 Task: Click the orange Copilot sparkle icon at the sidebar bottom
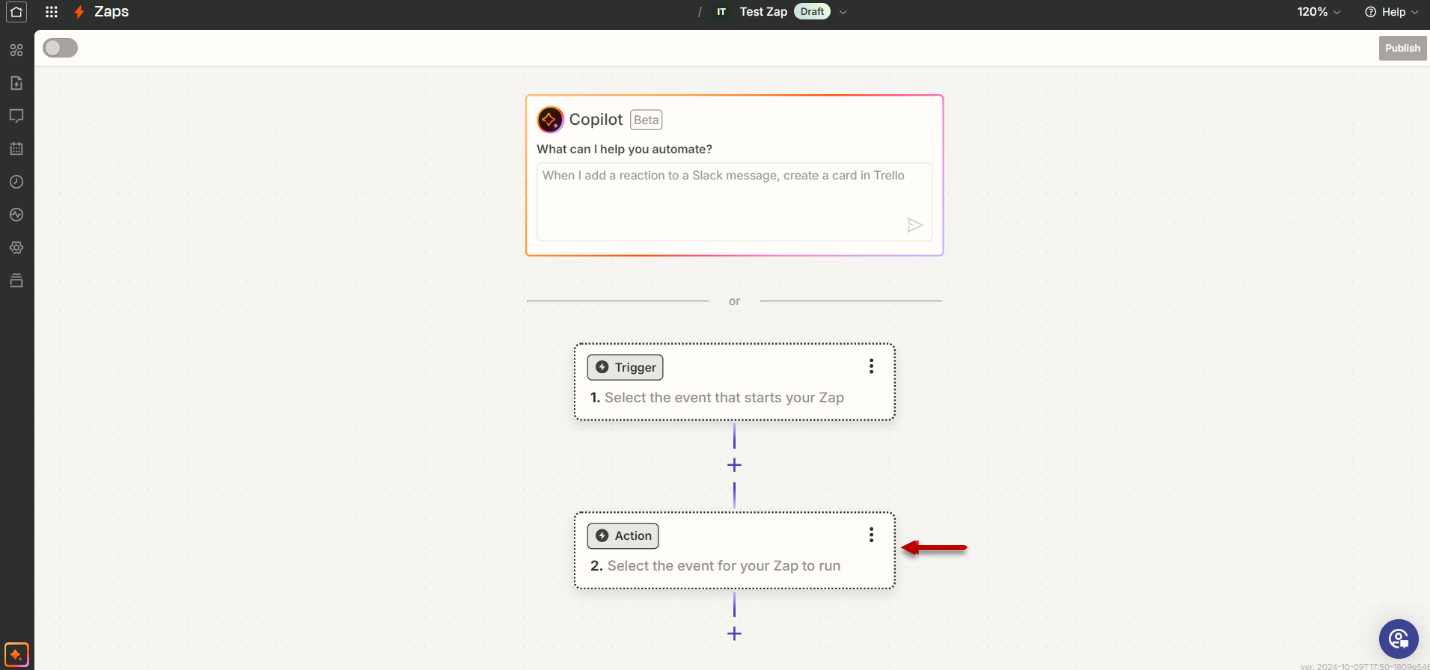[x=16, y=654]
